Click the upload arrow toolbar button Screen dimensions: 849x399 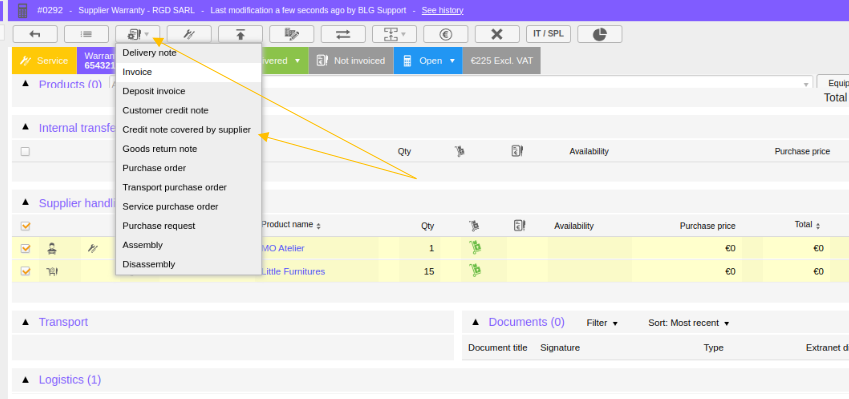tap(240, 34)
